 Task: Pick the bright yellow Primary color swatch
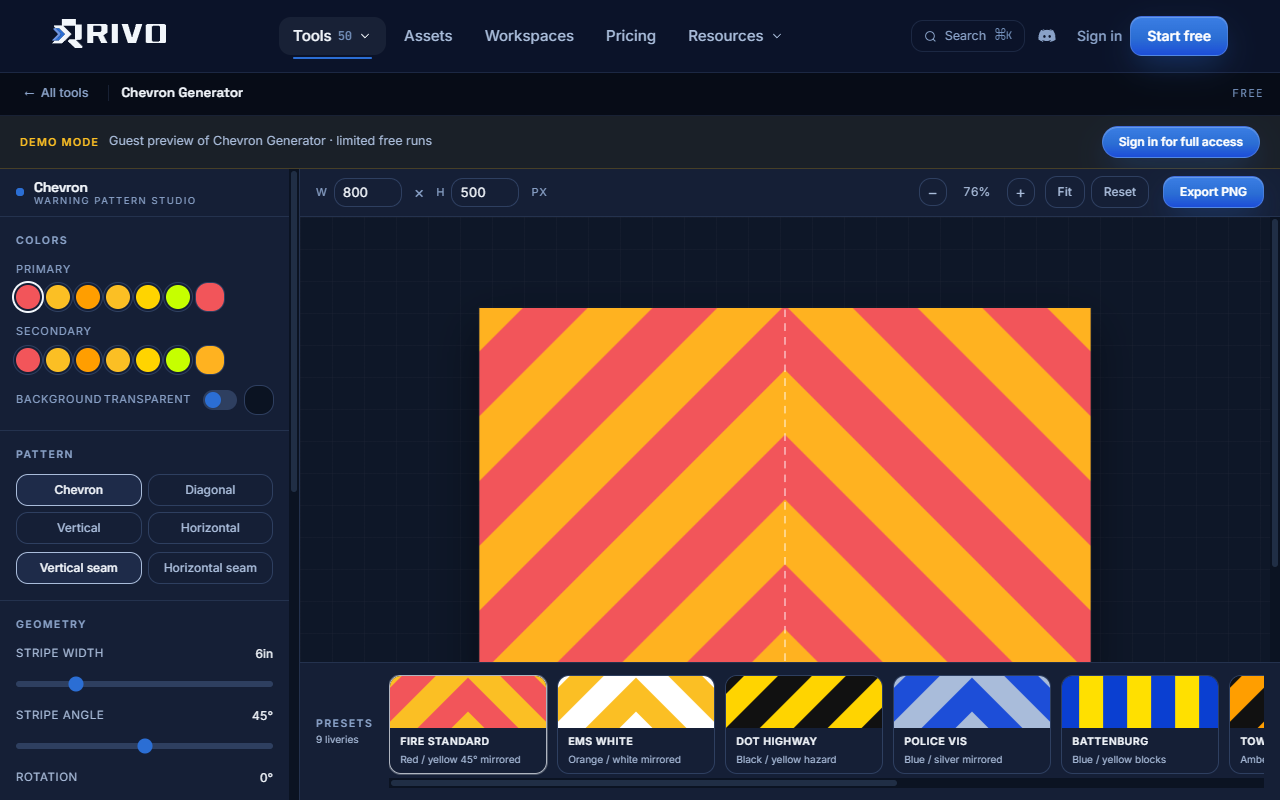point(148,297)
